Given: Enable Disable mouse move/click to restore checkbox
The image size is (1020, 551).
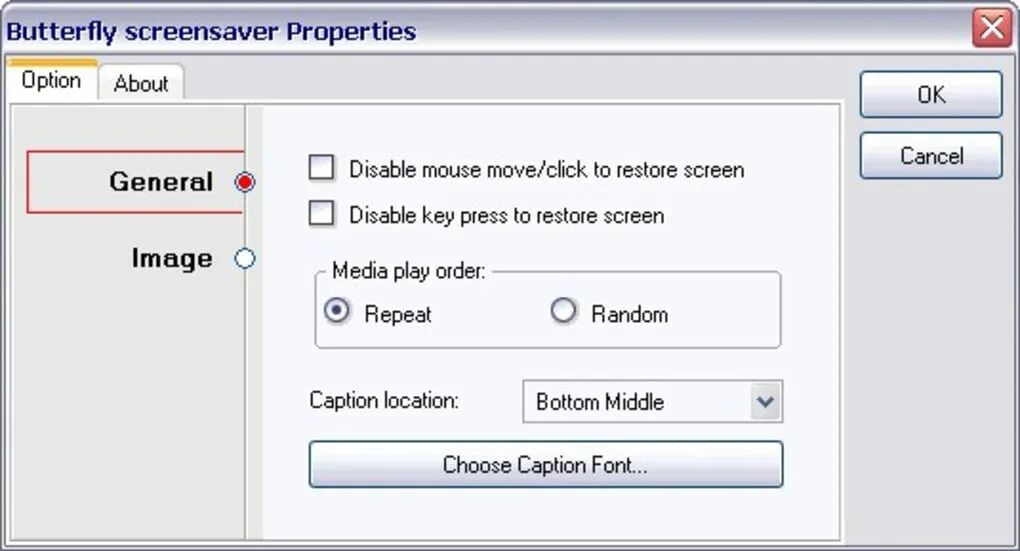Looking at the screenshot, I should [321, 168].
